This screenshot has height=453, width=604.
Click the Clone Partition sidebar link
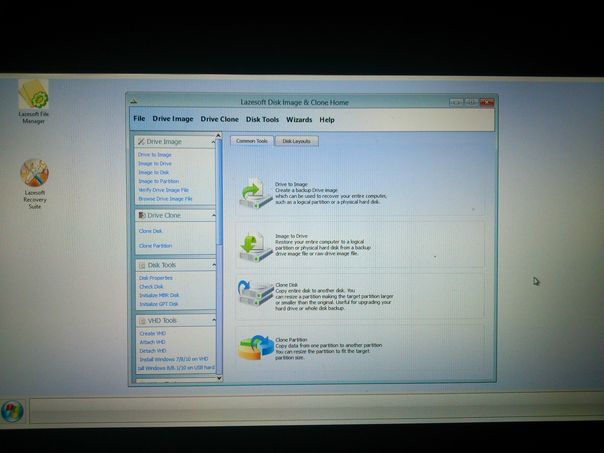156,246
